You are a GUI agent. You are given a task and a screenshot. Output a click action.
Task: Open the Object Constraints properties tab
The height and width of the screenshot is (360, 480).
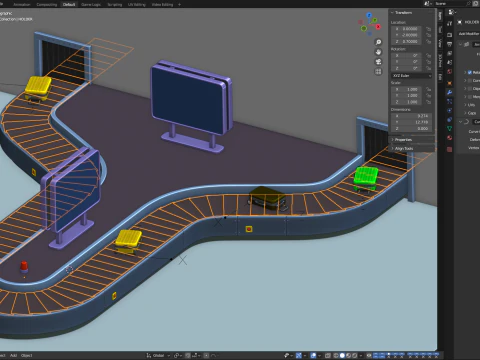pyautogui.click(x=449, y=119)
